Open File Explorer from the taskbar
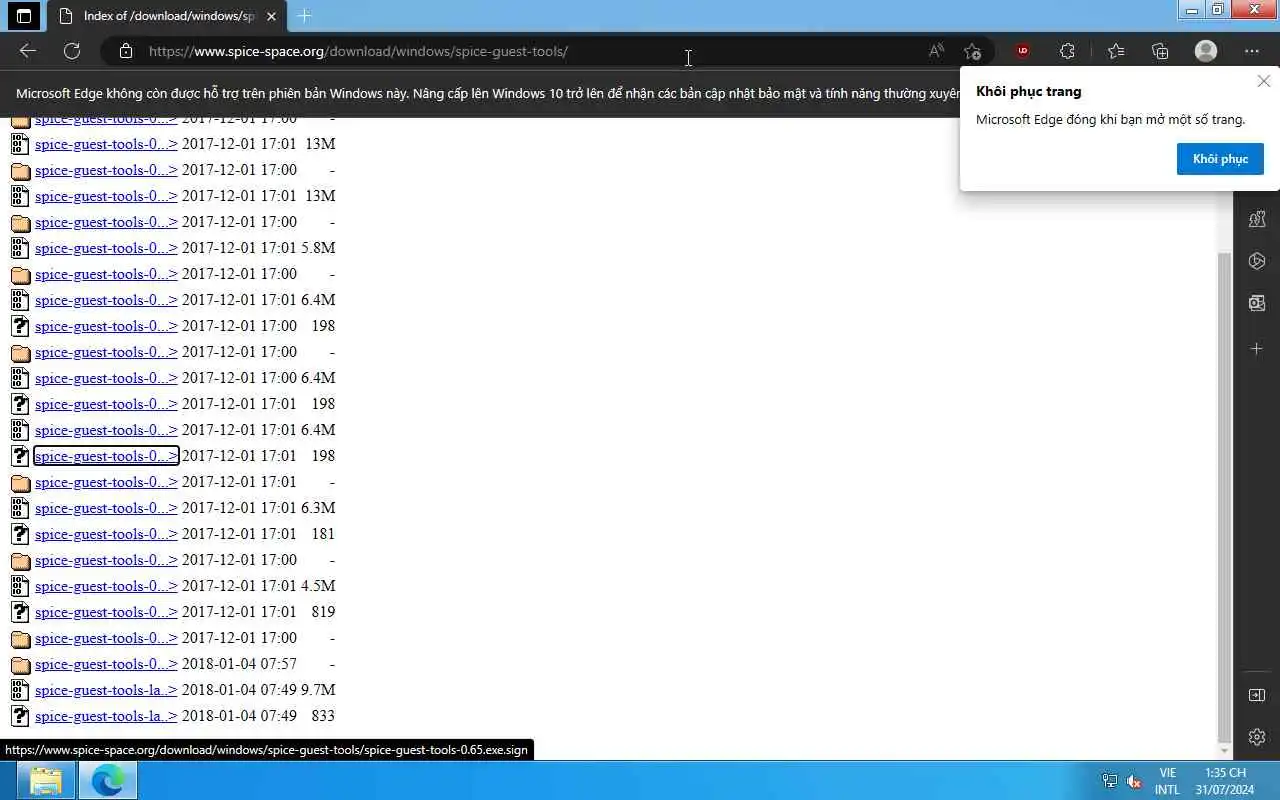 coord(46,780)
